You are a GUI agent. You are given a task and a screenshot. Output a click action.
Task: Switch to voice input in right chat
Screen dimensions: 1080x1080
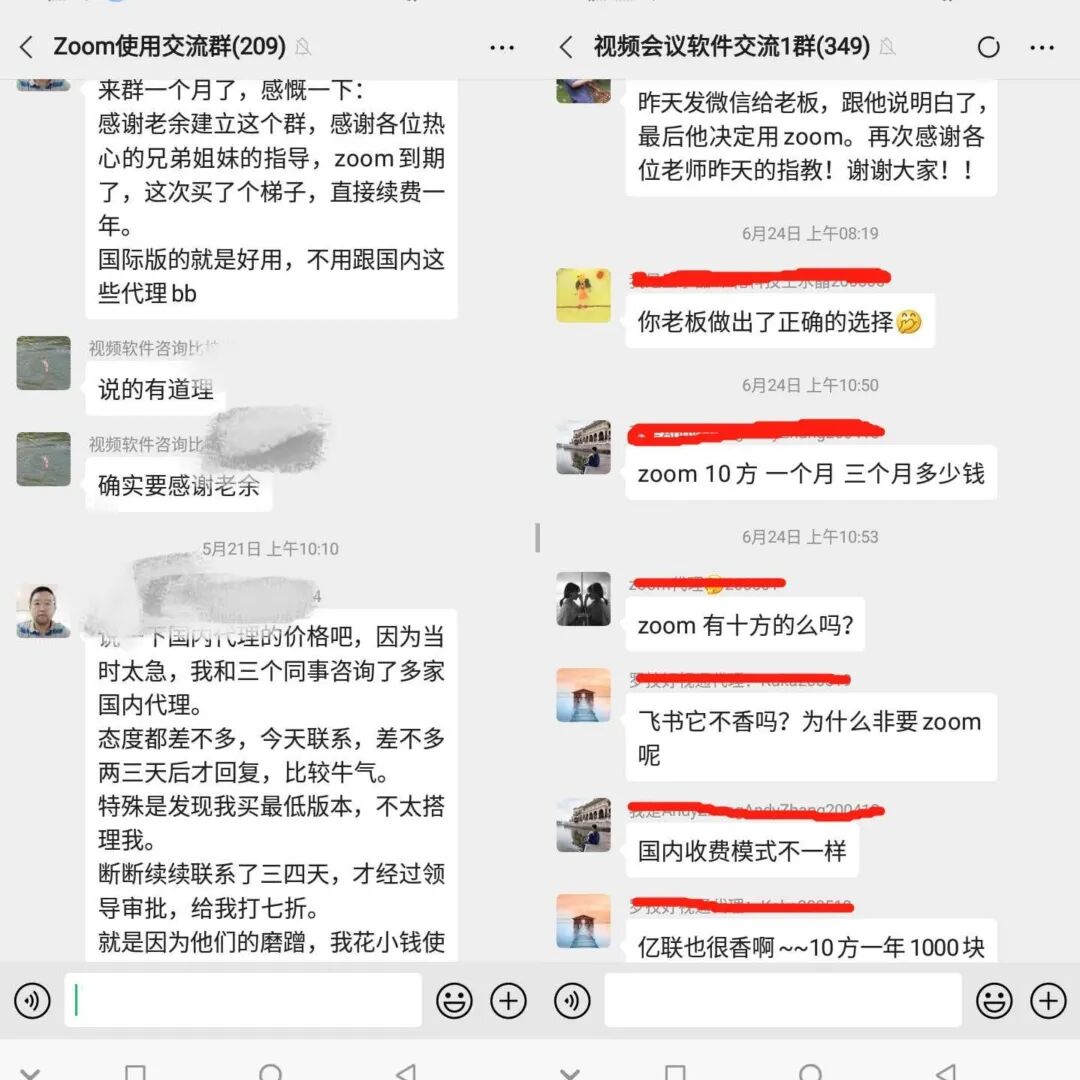click(572, 1000)
